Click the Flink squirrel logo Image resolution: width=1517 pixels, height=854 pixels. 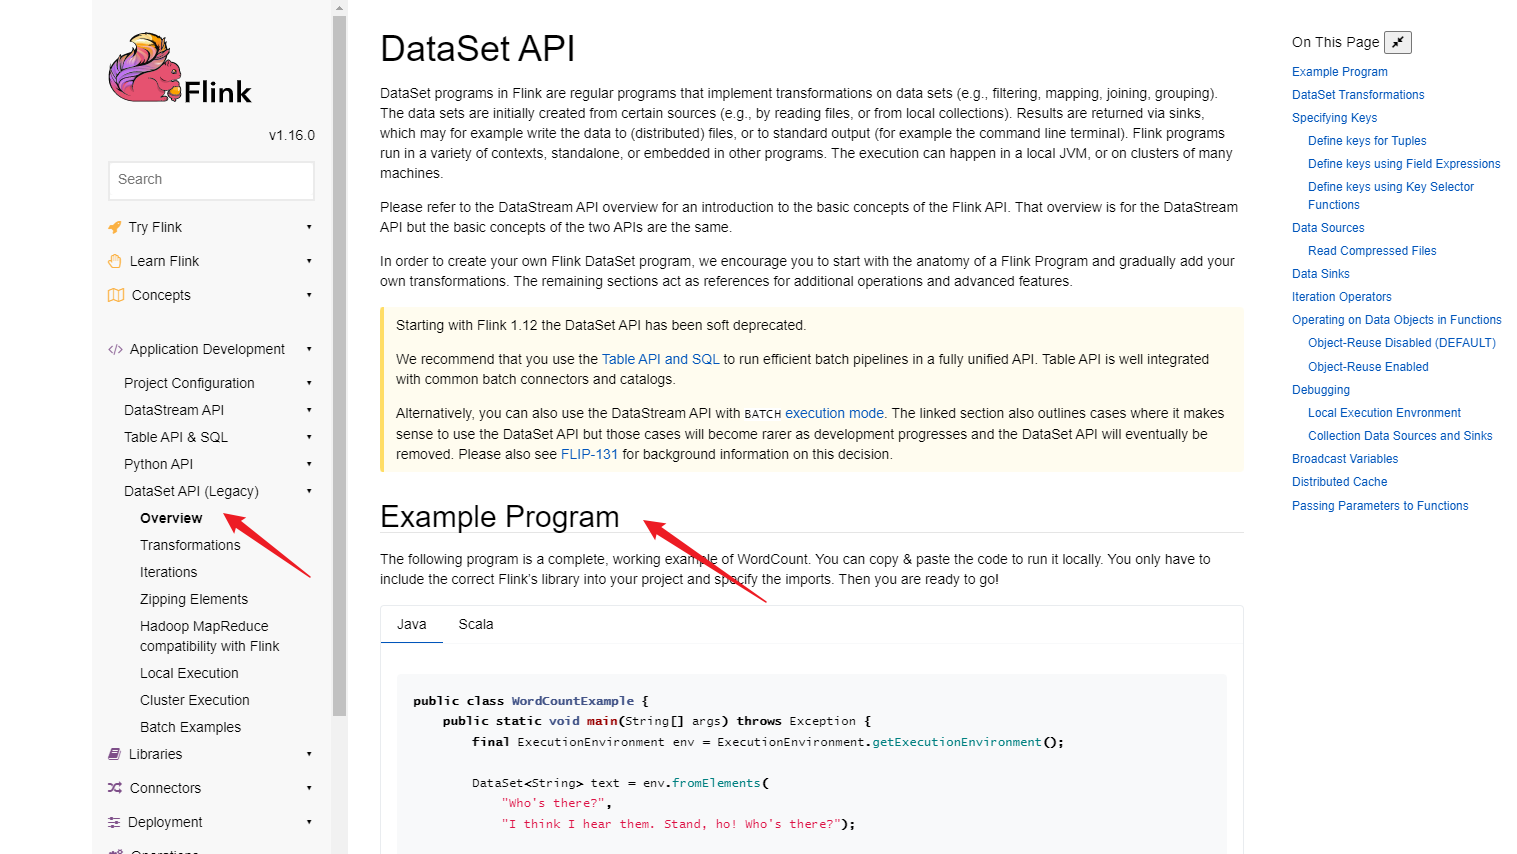tap(180, 68)
